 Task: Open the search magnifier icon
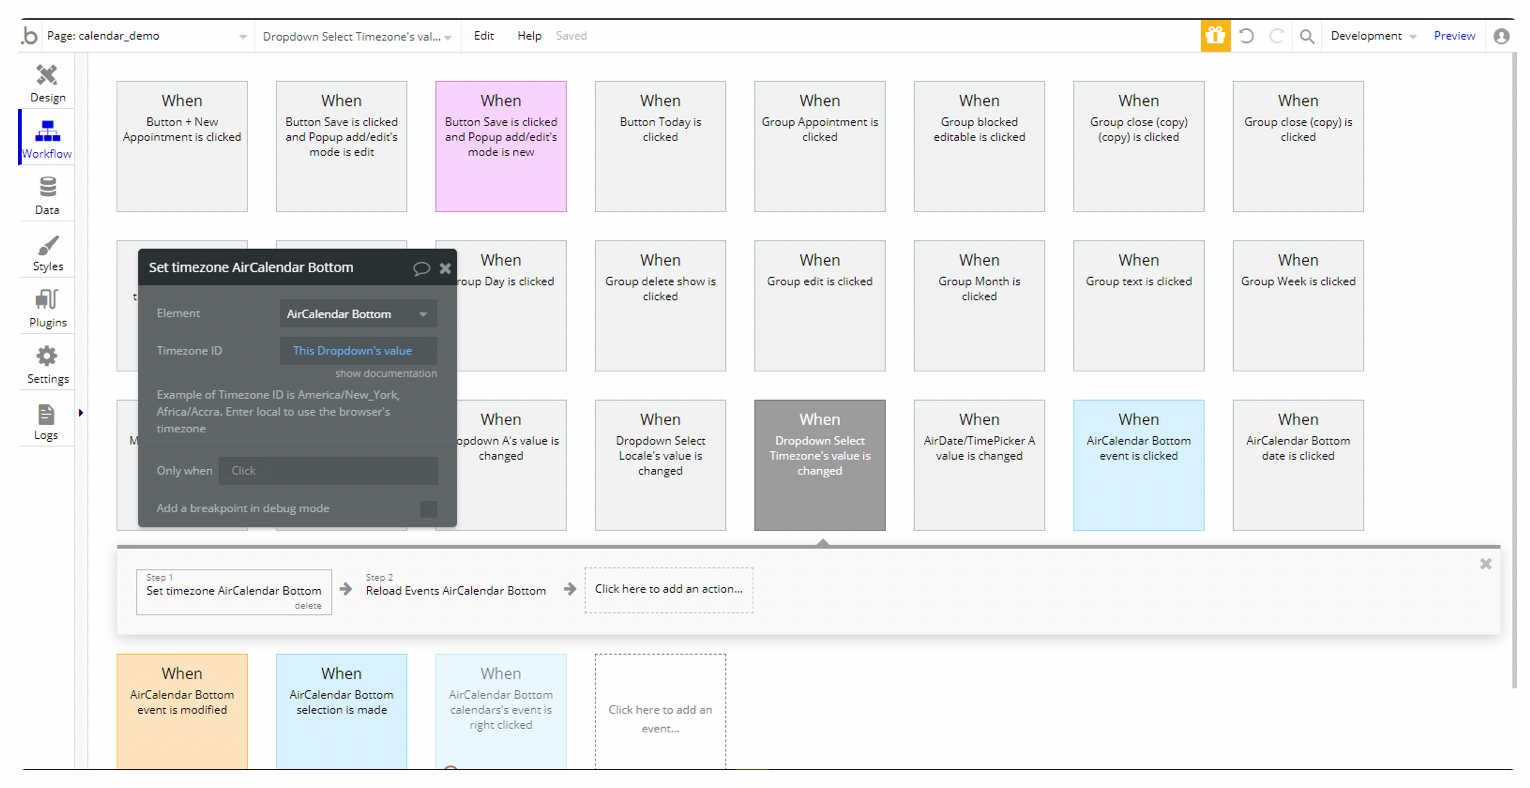1307,36
